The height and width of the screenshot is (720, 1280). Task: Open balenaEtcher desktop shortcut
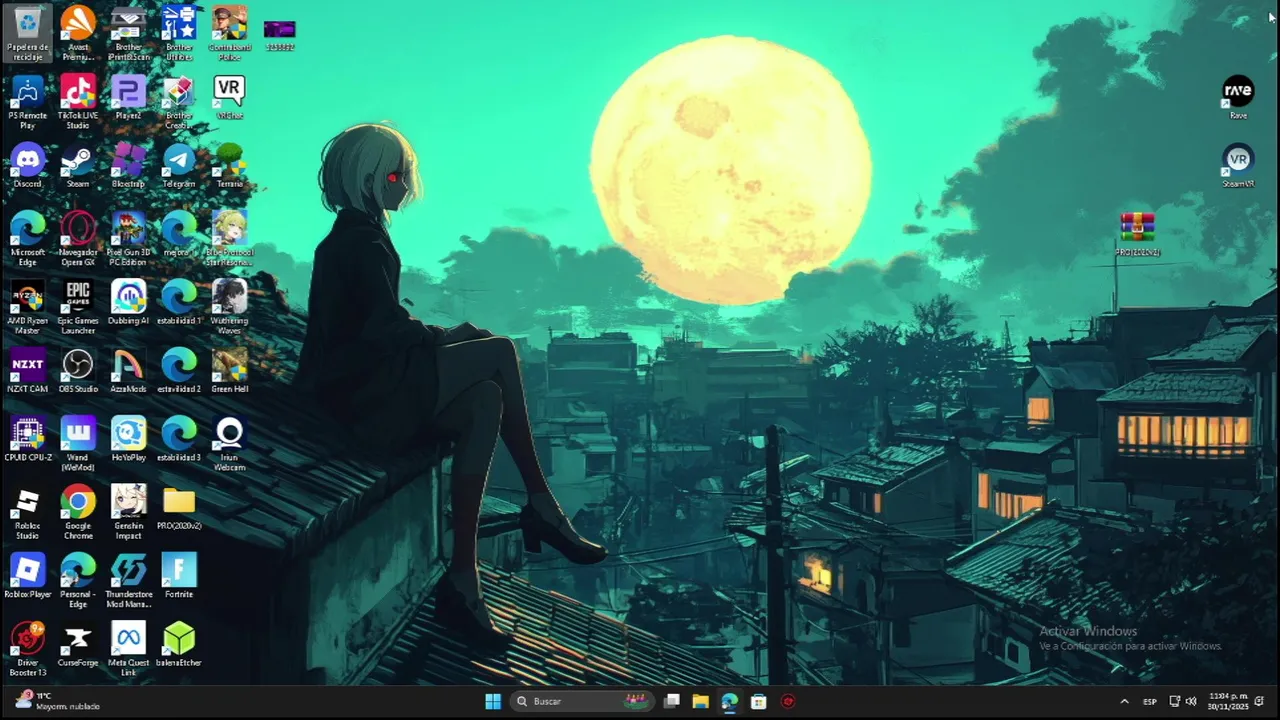coord(179,643)
